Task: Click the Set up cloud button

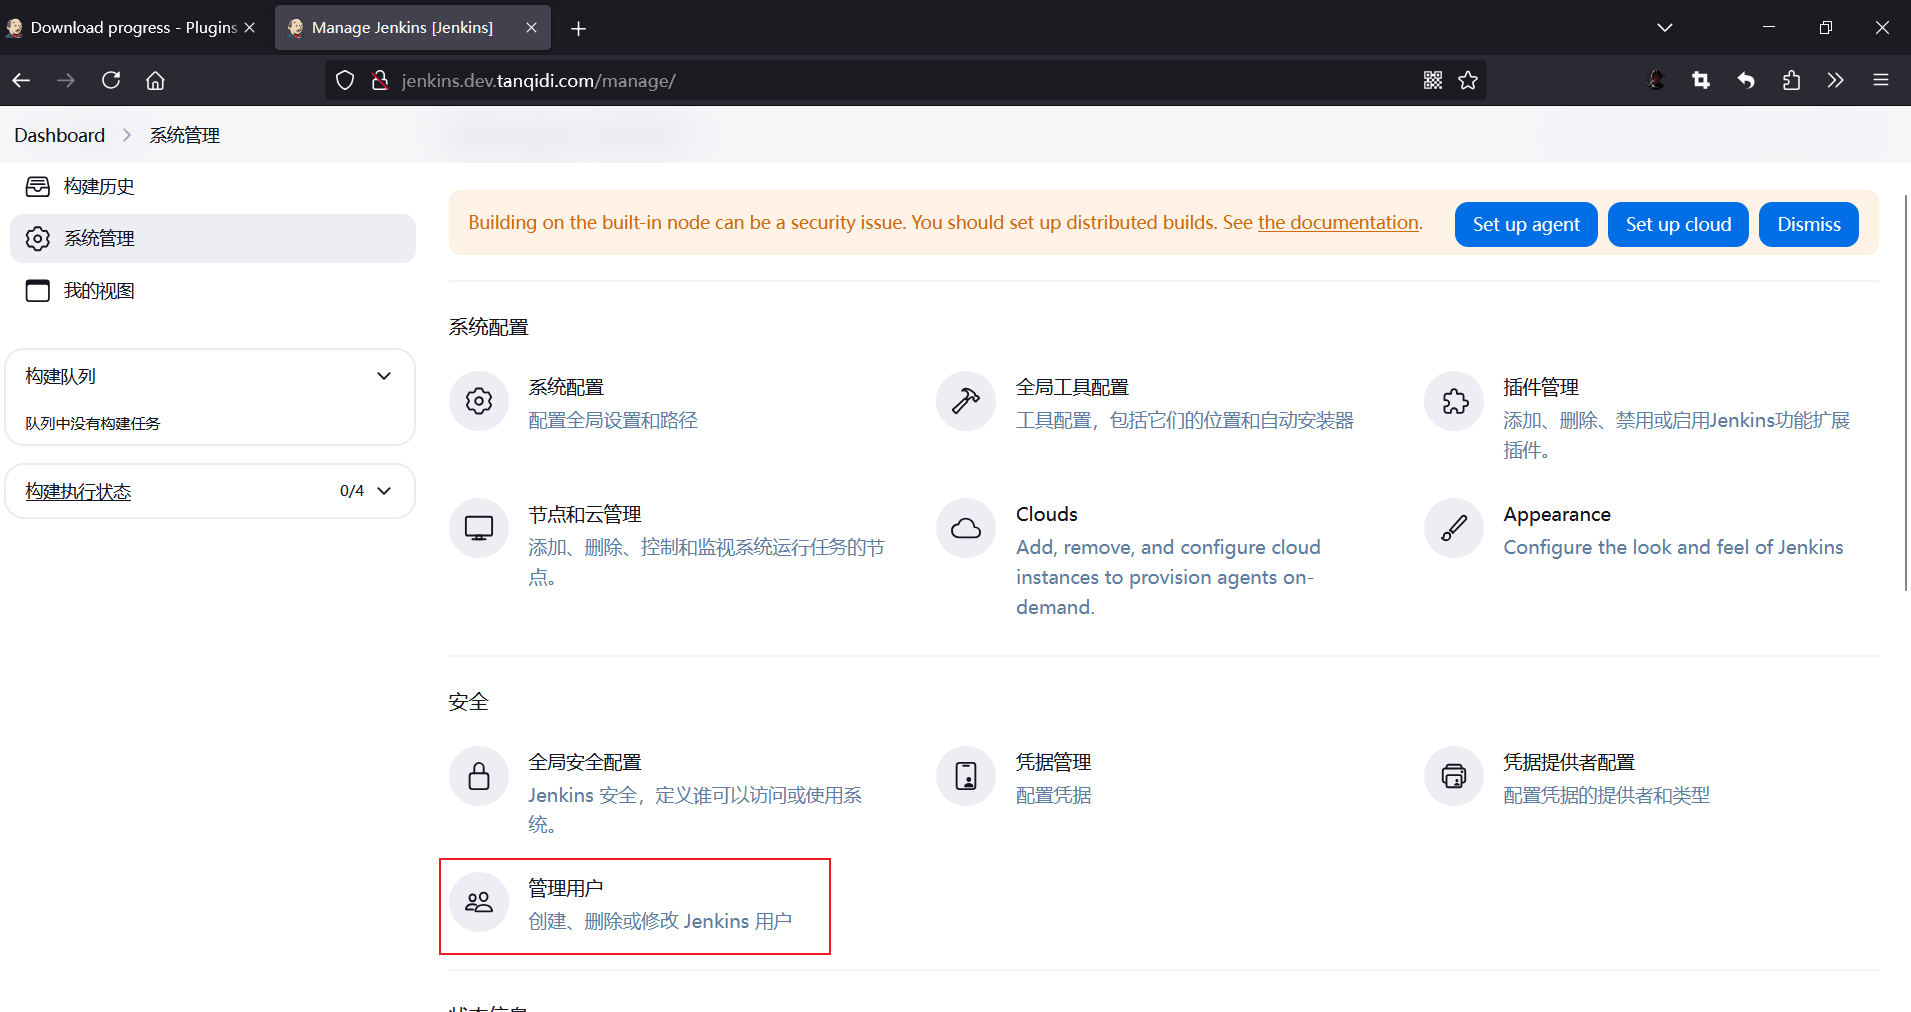Action: click(x=1678, y=224)
